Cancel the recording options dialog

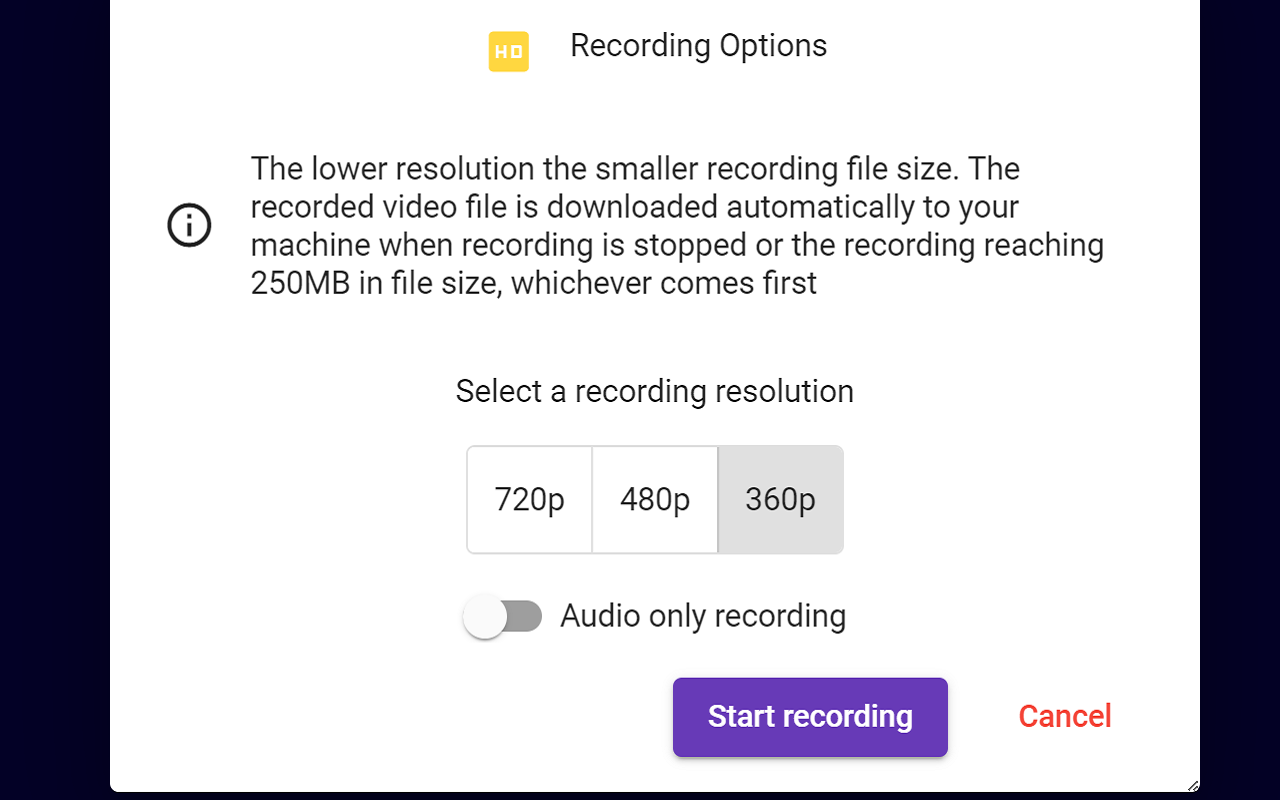point(1064,716)
